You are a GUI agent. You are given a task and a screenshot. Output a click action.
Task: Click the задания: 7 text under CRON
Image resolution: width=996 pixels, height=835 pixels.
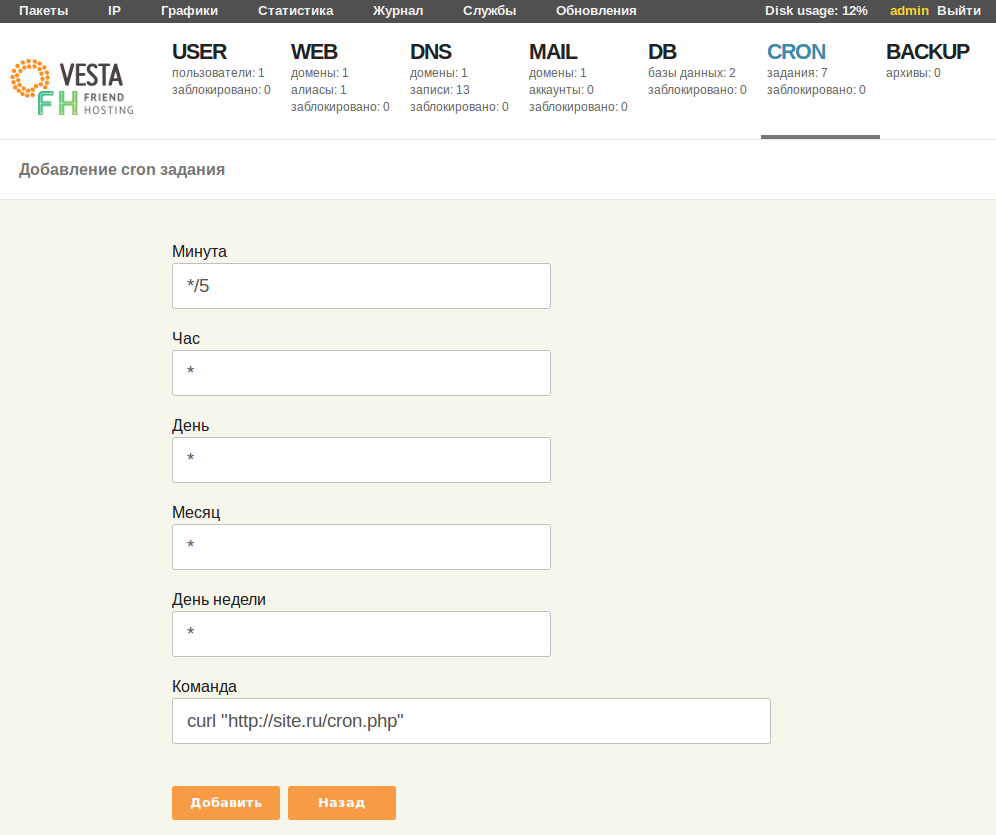797,73
